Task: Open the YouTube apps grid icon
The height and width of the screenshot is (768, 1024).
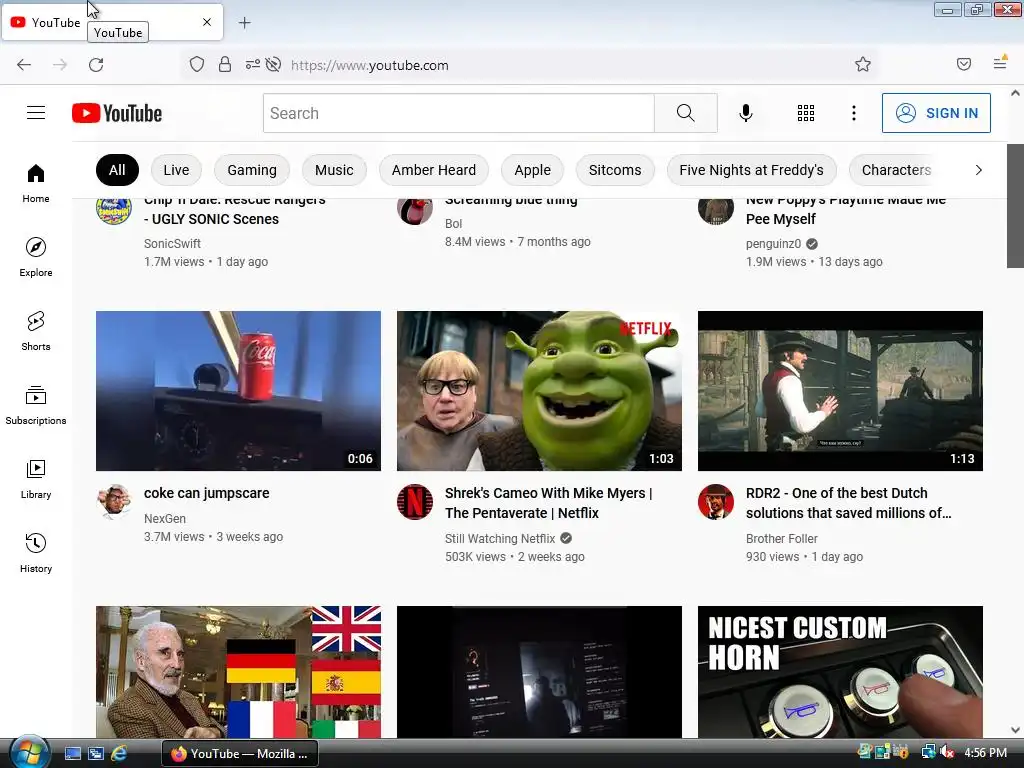Action: click(806, 113)
